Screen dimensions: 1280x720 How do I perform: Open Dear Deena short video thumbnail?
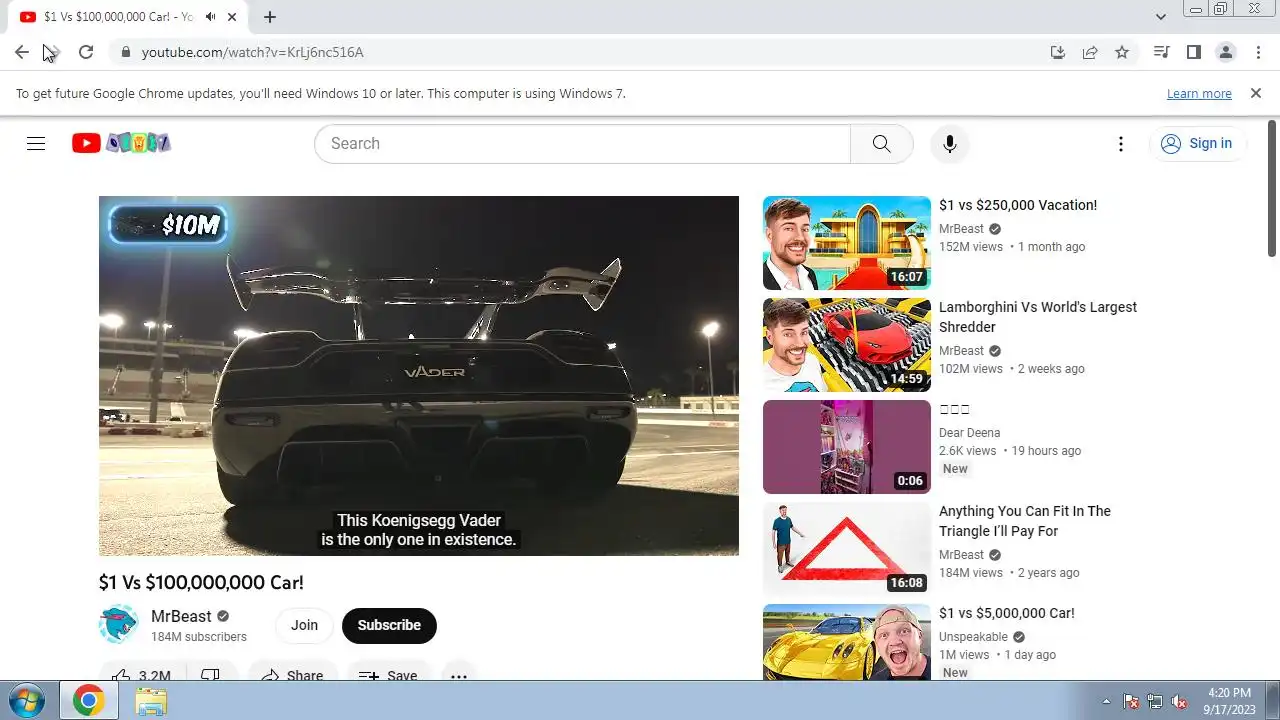pos(847,447)
